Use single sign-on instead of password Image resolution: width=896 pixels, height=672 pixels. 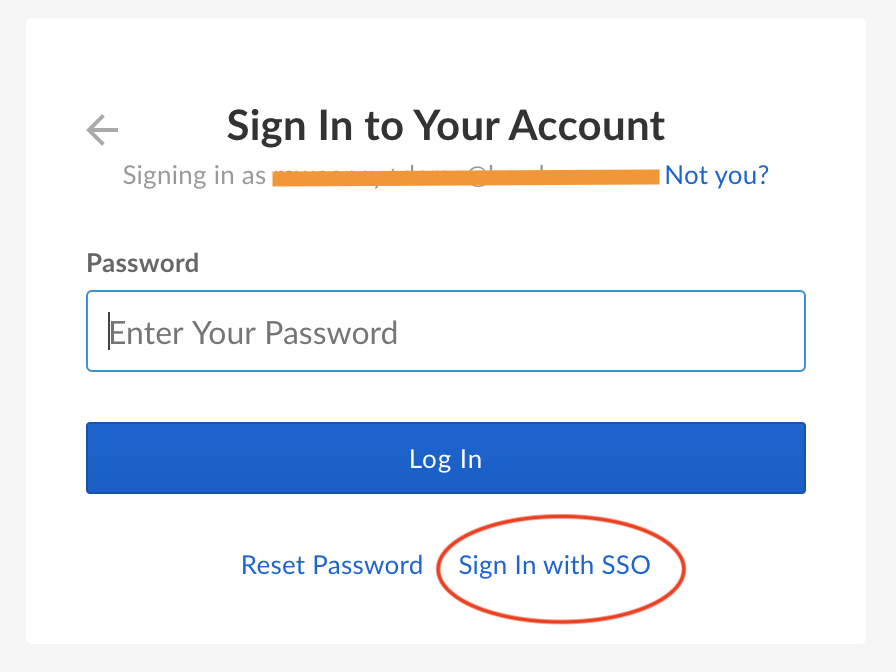point(554,565)
